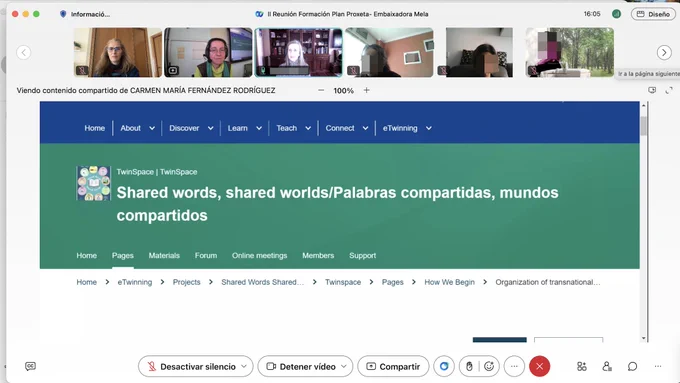Open the Learn menu
This screenshot has width=680, height=383.
tap(238, 128)
